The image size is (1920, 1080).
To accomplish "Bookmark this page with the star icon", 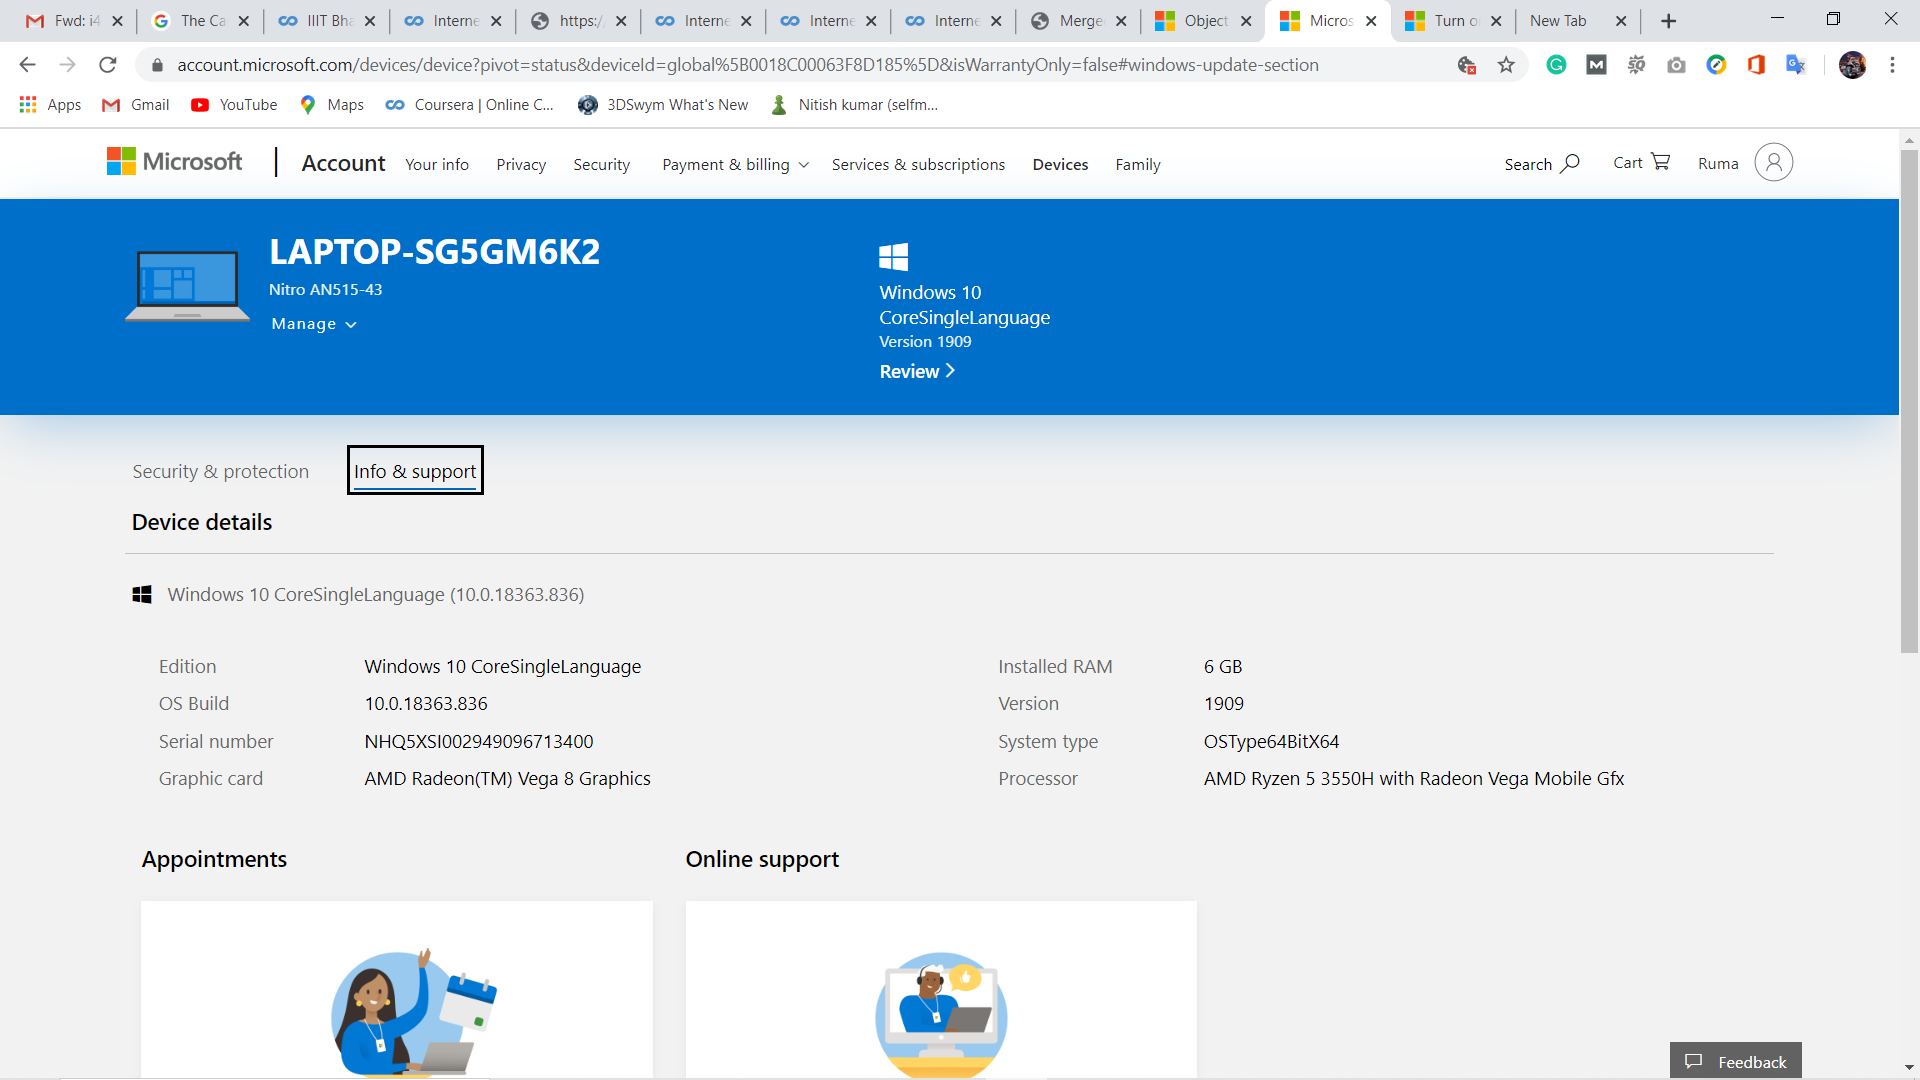I will 1506,64.
